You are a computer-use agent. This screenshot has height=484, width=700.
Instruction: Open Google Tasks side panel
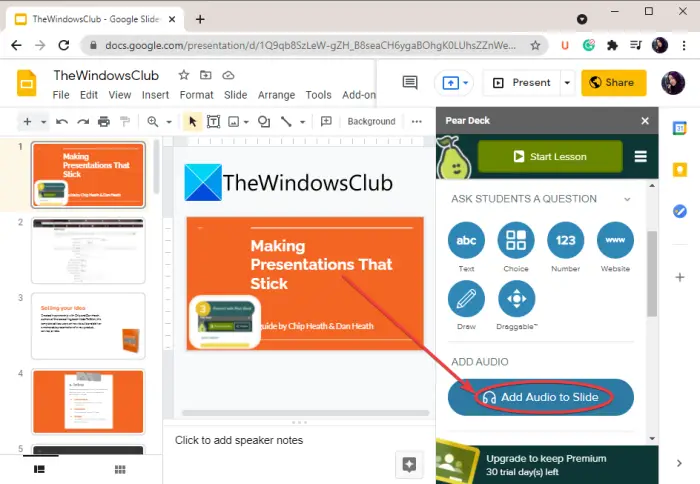[679, 211]
